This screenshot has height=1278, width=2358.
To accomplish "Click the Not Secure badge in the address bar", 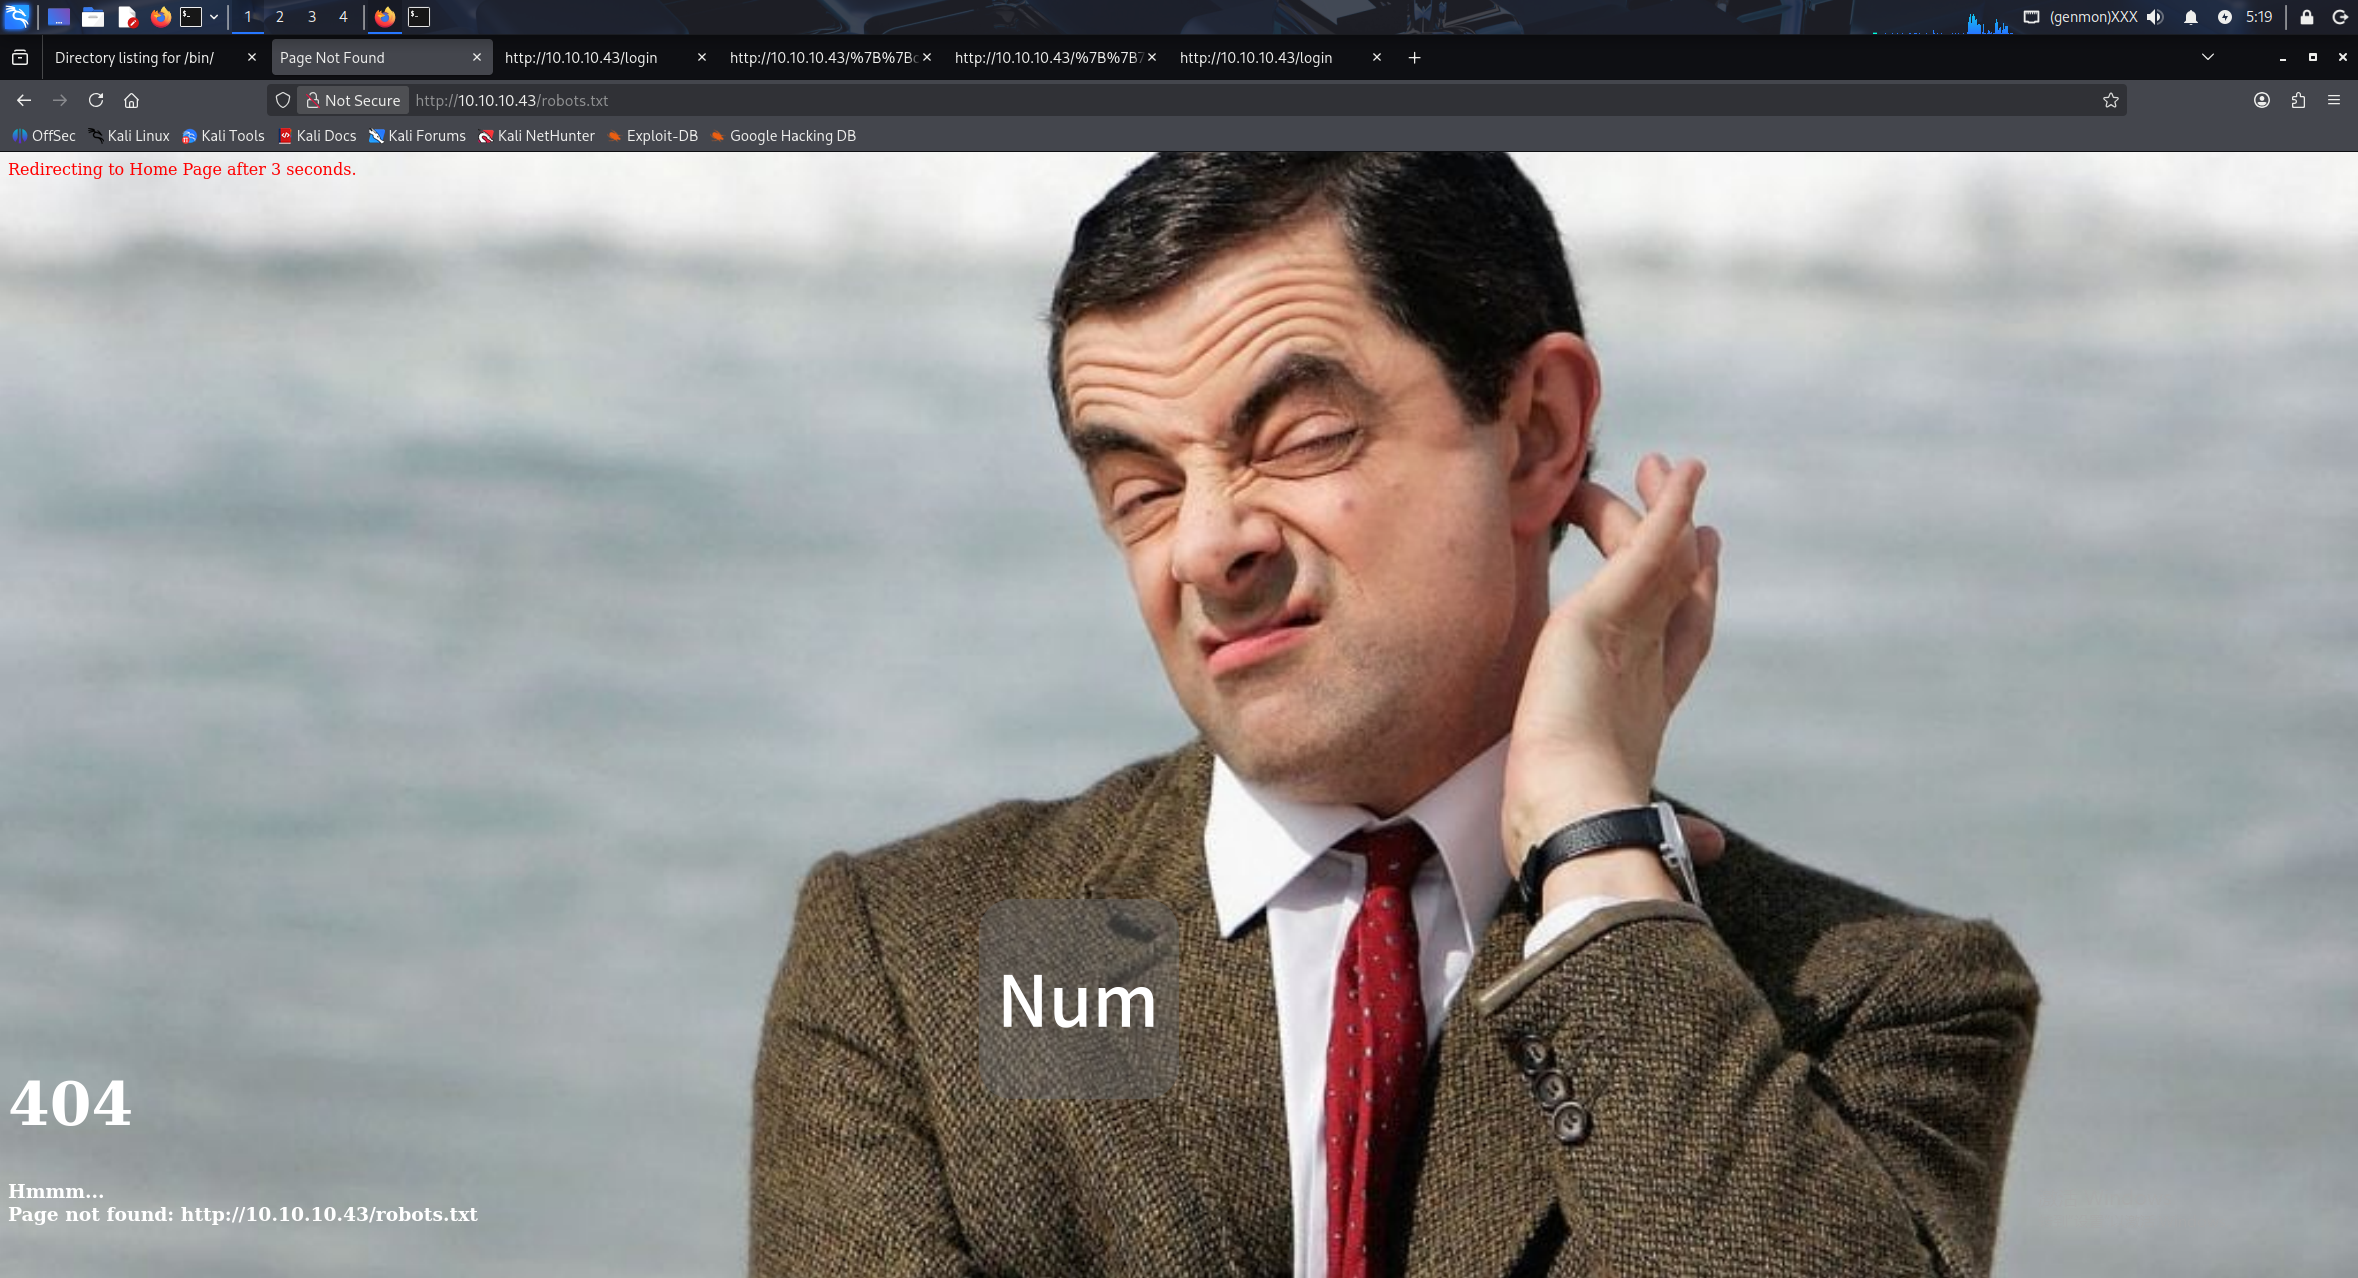I will coord(352,100).
